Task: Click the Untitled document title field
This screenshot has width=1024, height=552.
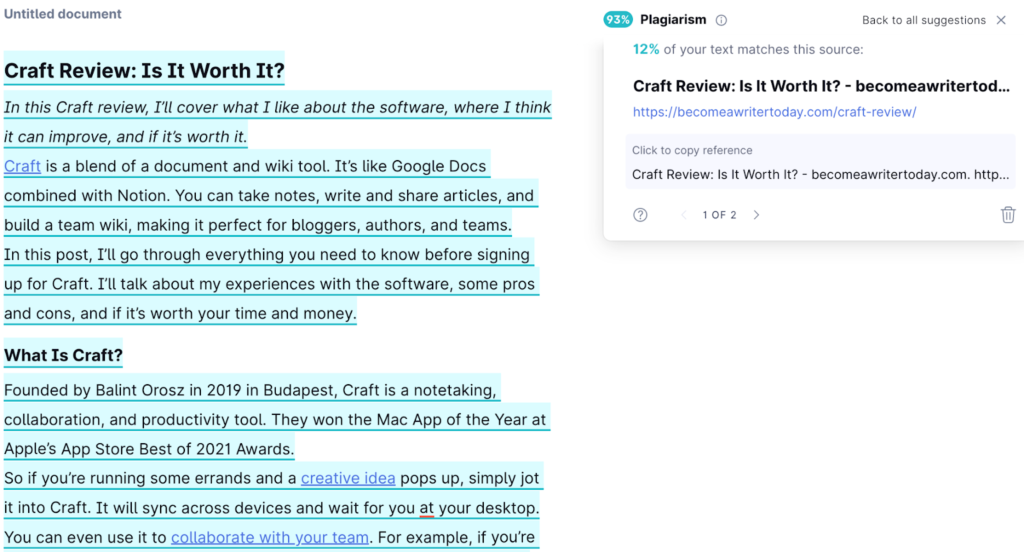Action: tap(63, 14)
